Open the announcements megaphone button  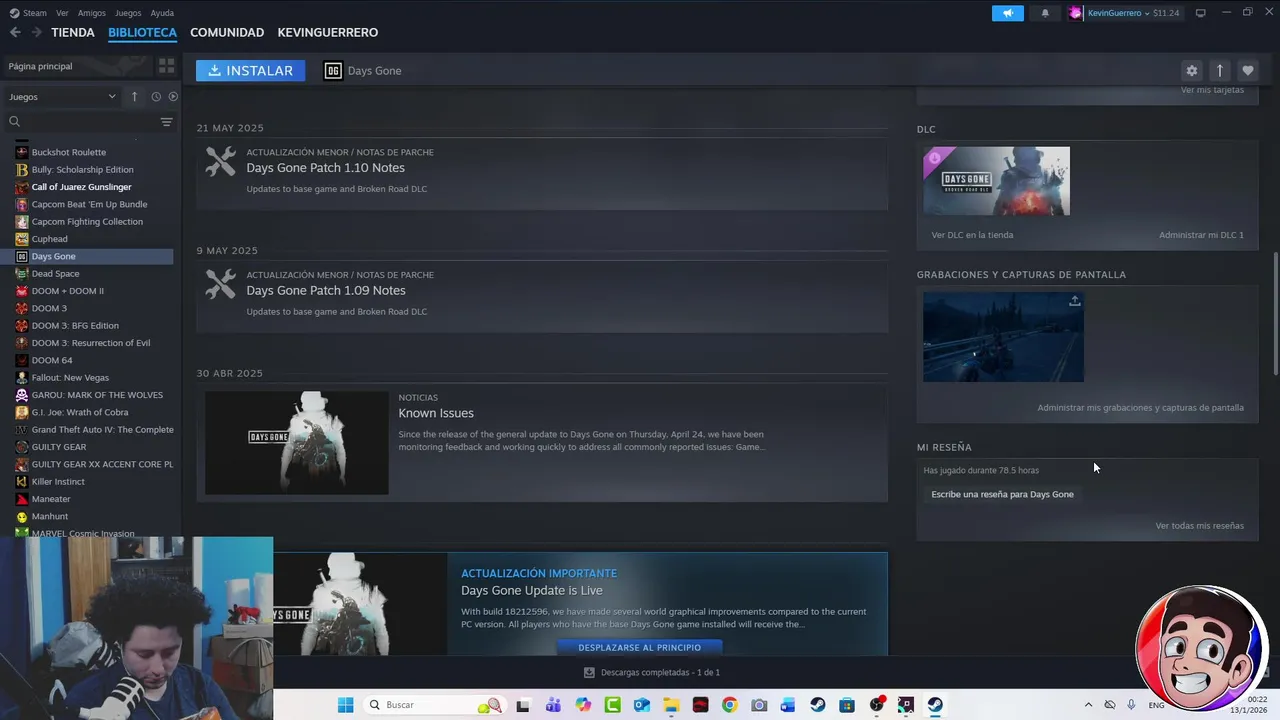pyautogui.click(x=1008, y=13)
